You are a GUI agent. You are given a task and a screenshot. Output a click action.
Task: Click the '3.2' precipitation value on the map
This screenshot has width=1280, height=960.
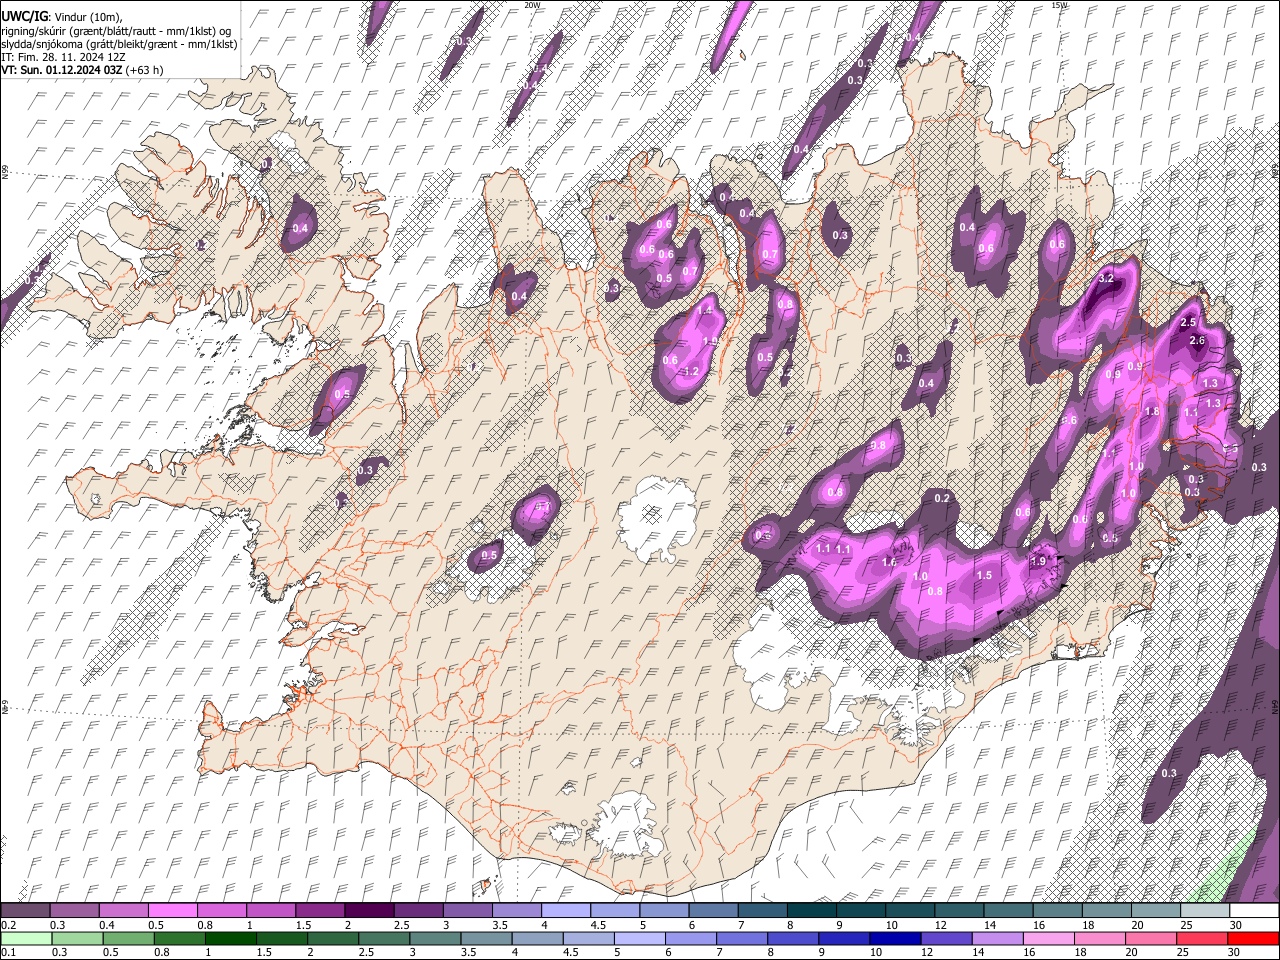click(x=1106, y=278)
